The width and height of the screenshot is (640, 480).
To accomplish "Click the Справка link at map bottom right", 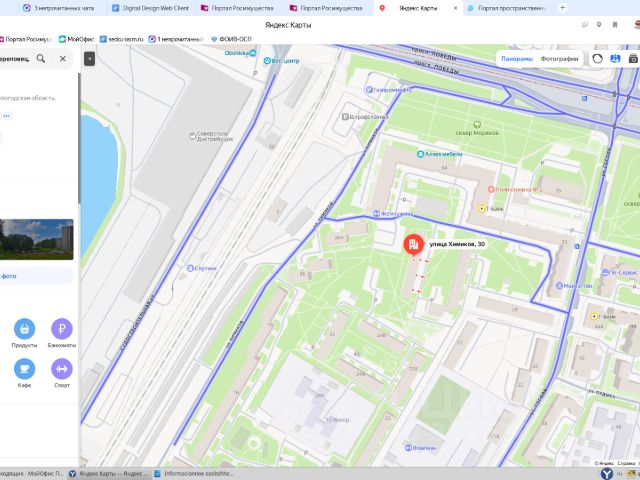I will coord(626,463).
